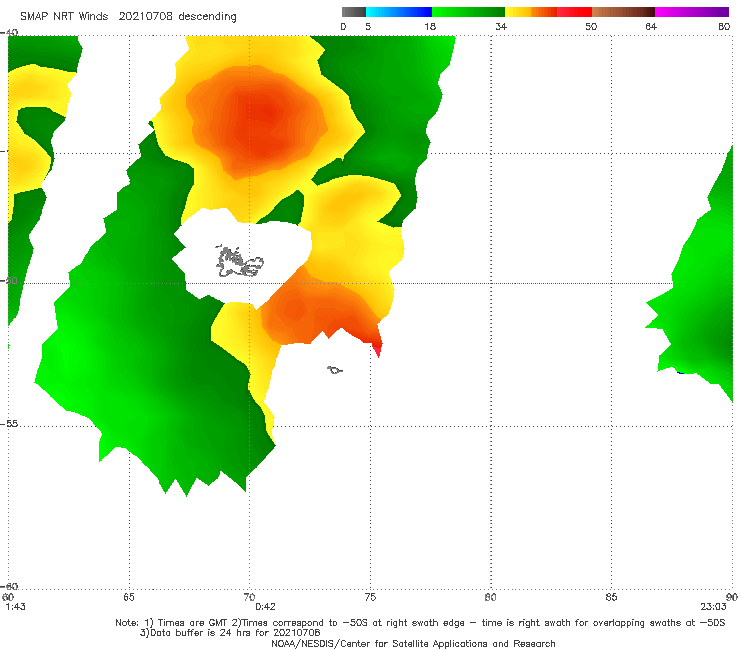Click the NOAA/NESDIS Center for Satellite Applications credit
The height and width of the screenshot is (650, 740).
pos(413,643)
